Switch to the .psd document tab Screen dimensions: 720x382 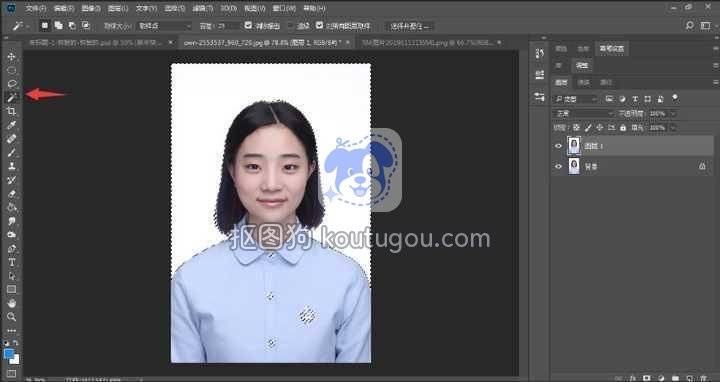click(96, 43)
